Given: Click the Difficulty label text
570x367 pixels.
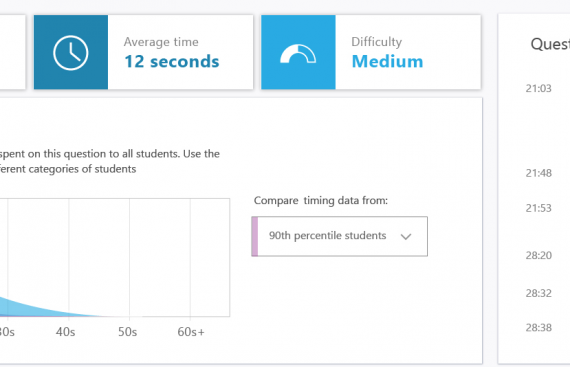Looking at the screenshot, I should (377, 42).
